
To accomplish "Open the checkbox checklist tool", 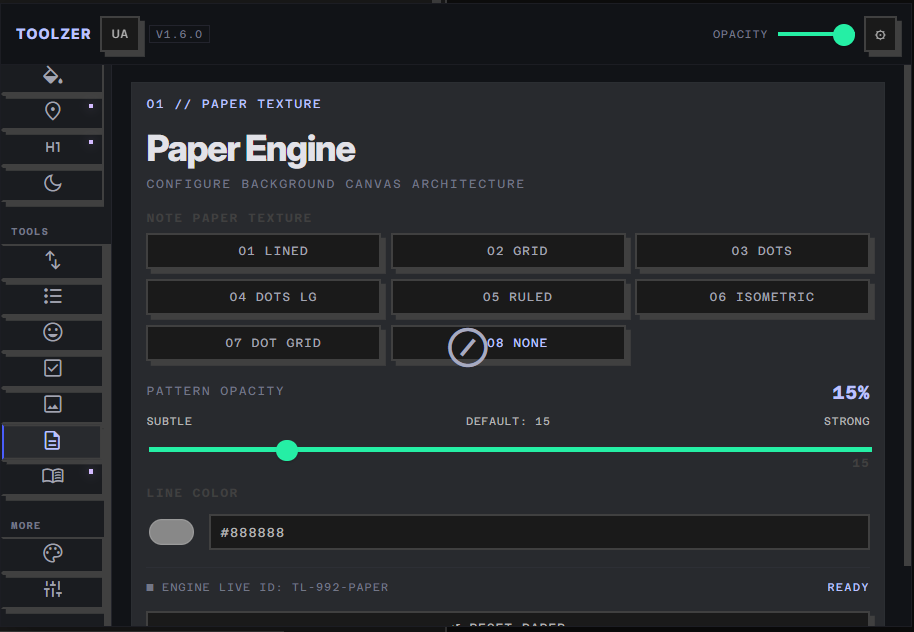I will [52, 368].
